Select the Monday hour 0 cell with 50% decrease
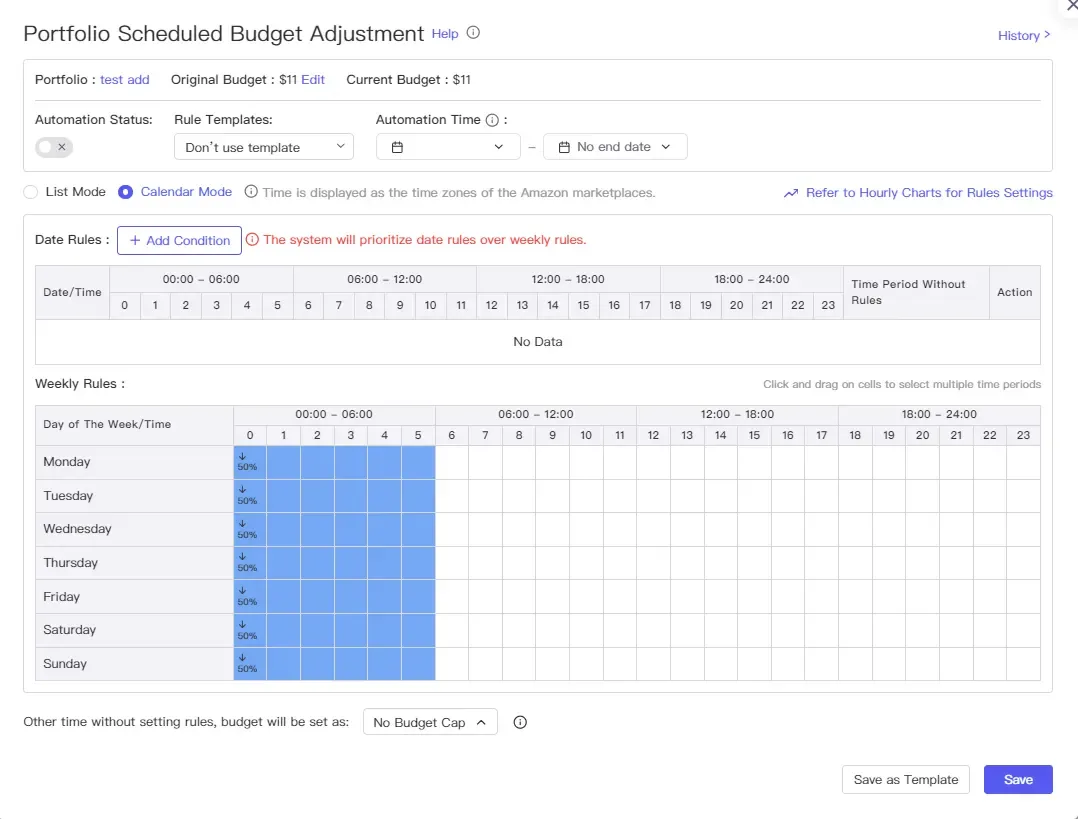This screenshot has height=819, width=1078. point(250,462)
